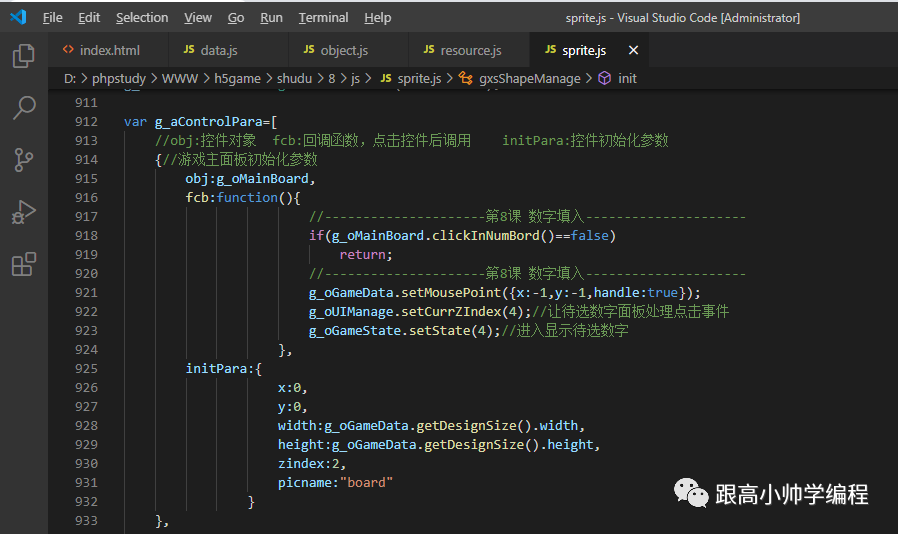Expand the h5game breadcrumb folder

point(237,78)
